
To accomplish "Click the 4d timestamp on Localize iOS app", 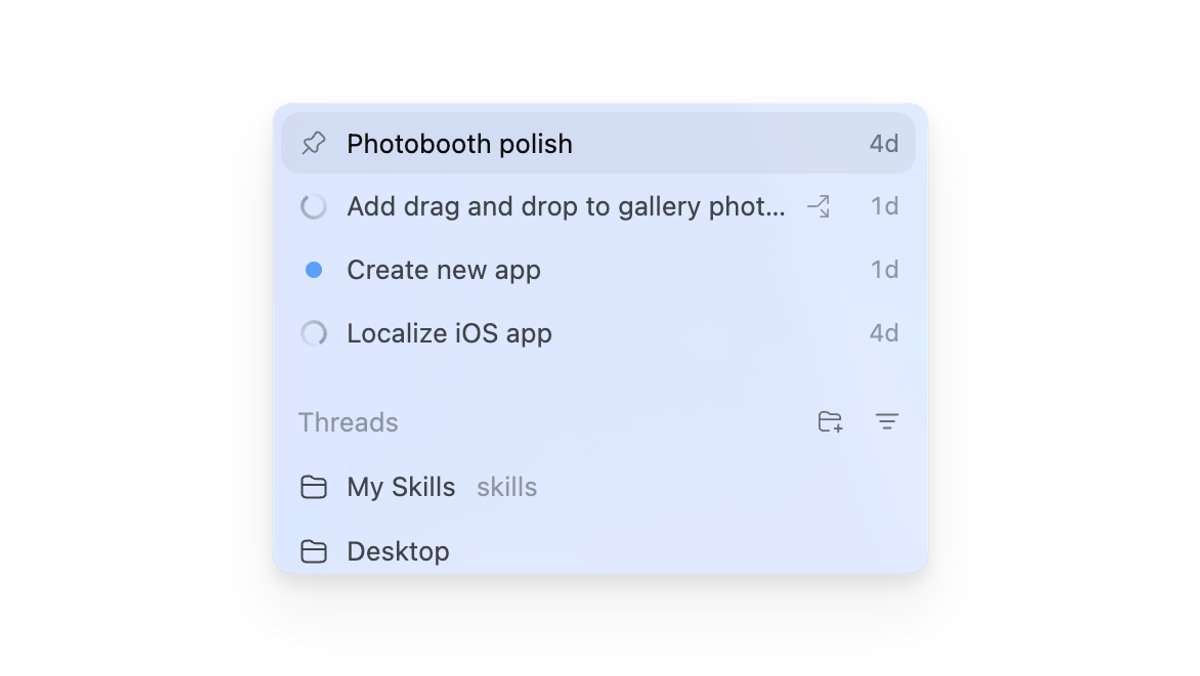I will [x=884, y=333].
